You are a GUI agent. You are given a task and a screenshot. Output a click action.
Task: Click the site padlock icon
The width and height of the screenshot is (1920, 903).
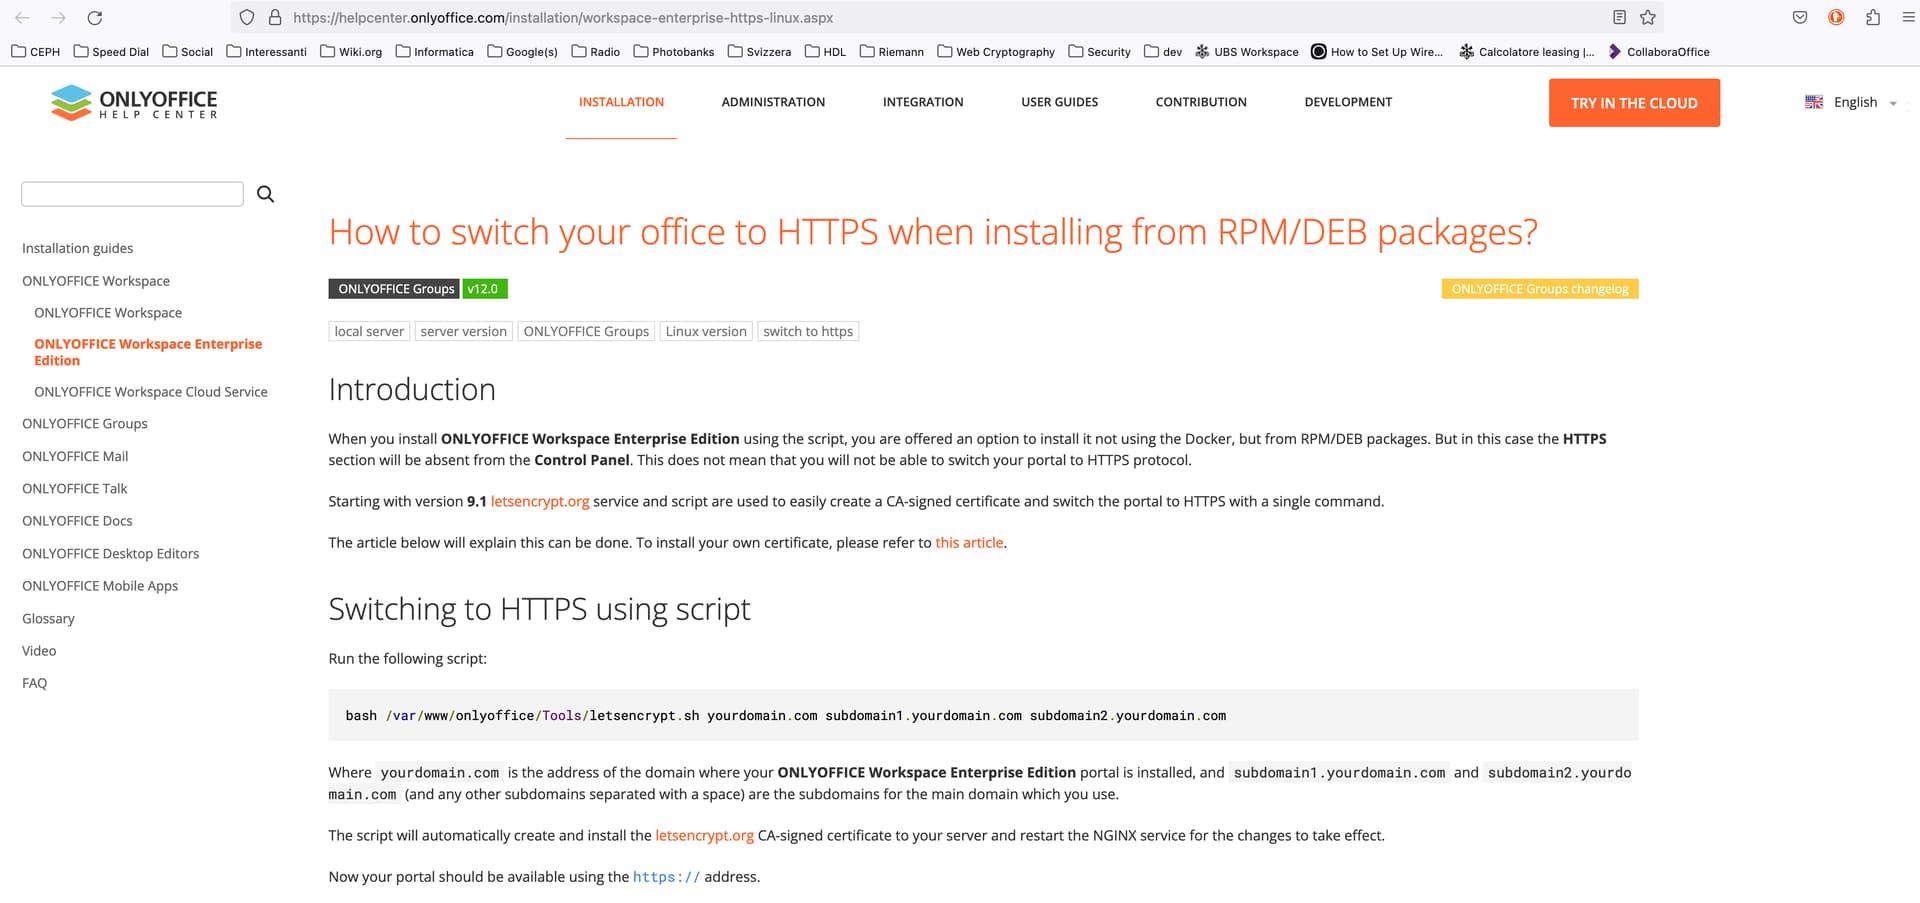point(275,17)
